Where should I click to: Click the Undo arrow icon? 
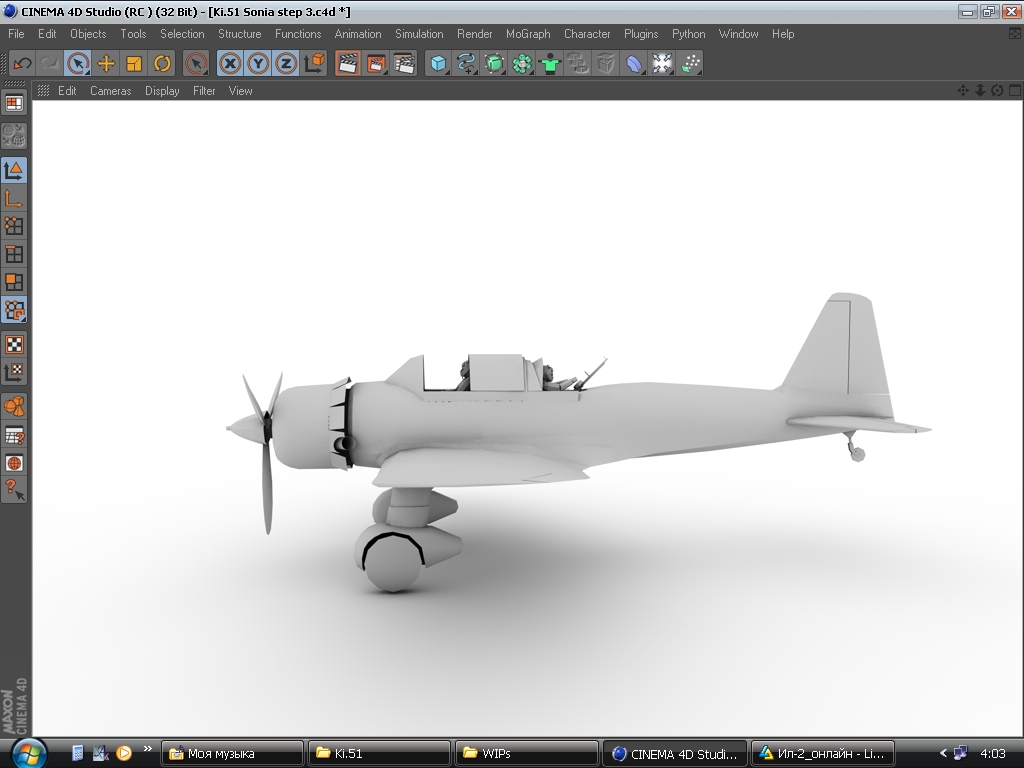[x=22, y=63]
